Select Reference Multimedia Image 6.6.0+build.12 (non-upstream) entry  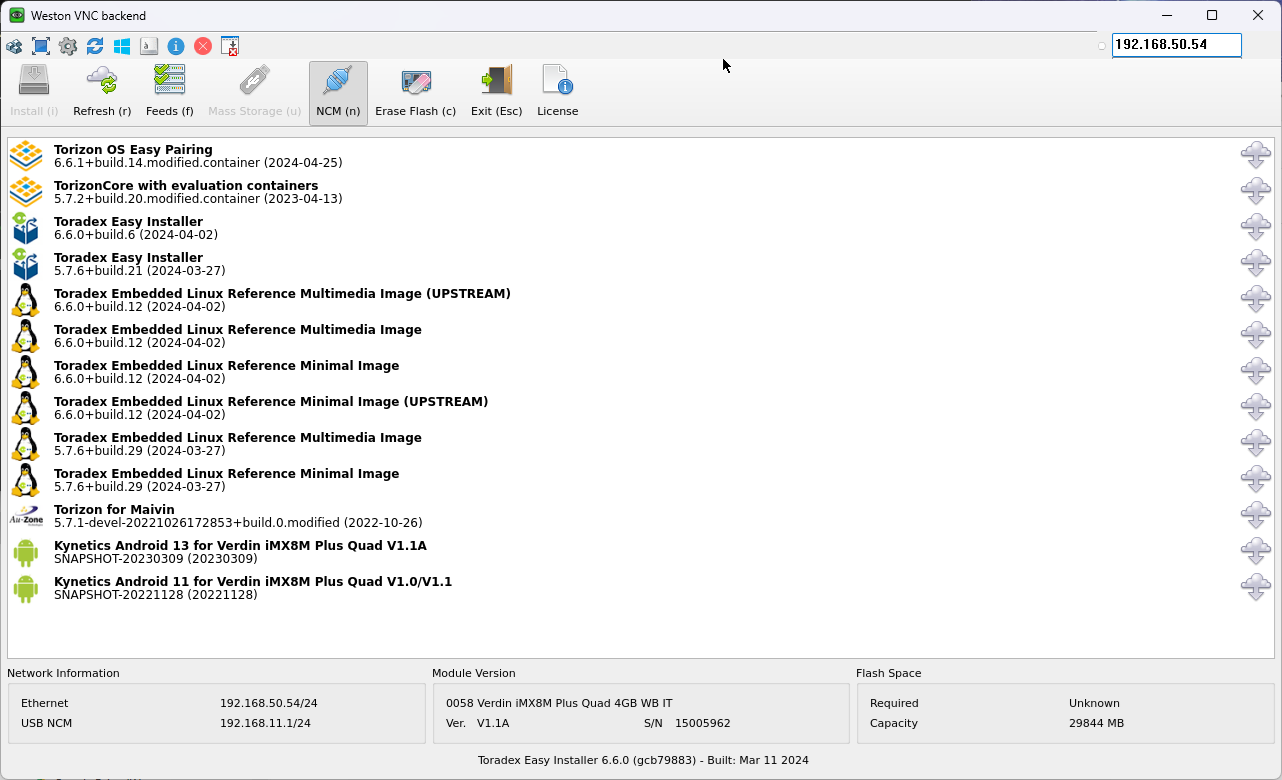pyautogui.click(x=640, y=336)
